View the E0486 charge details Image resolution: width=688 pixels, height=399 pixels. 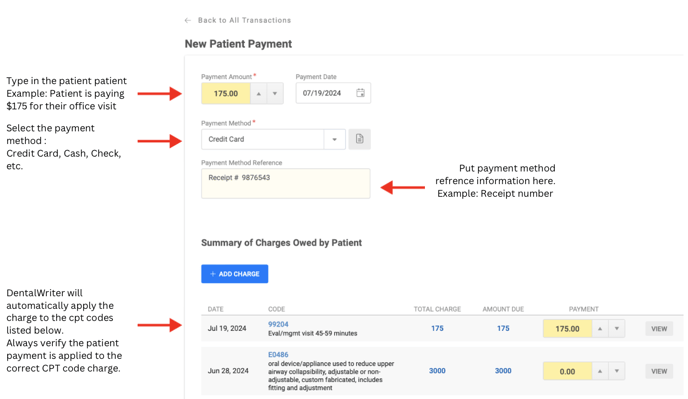point(659,371)
